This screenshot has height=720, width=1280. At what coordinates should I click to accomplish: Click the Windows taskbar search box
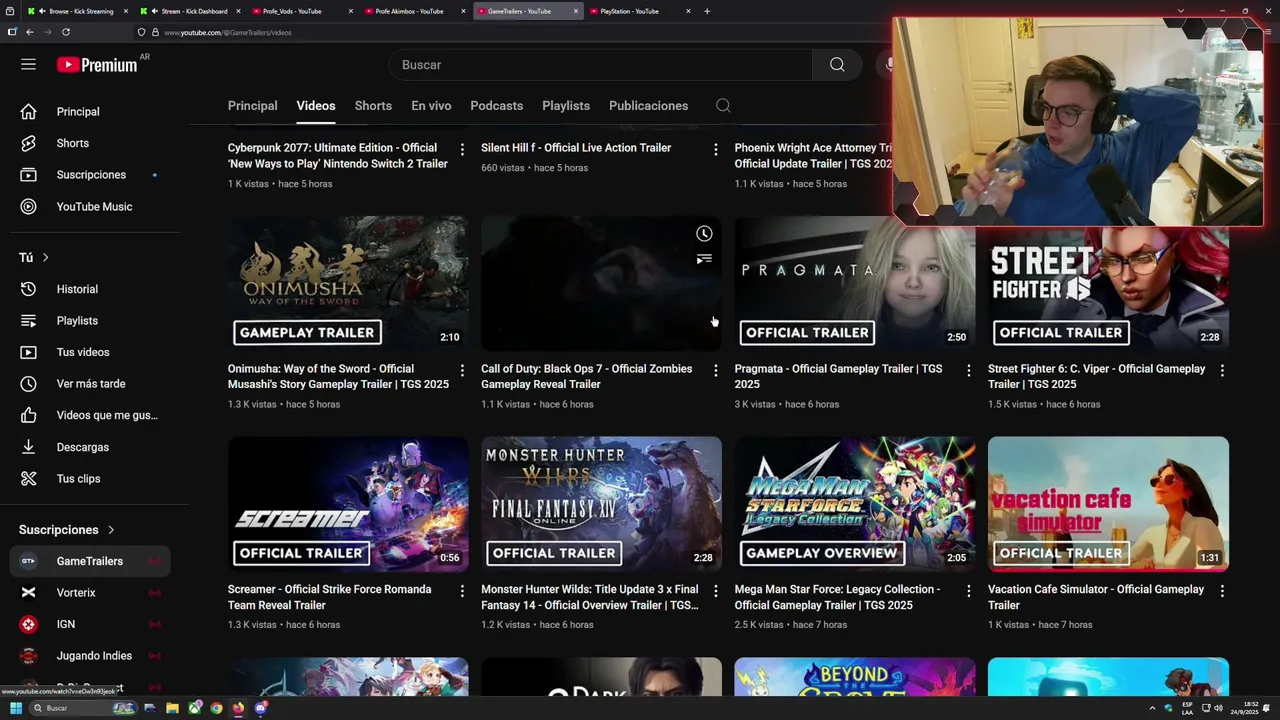82,708
